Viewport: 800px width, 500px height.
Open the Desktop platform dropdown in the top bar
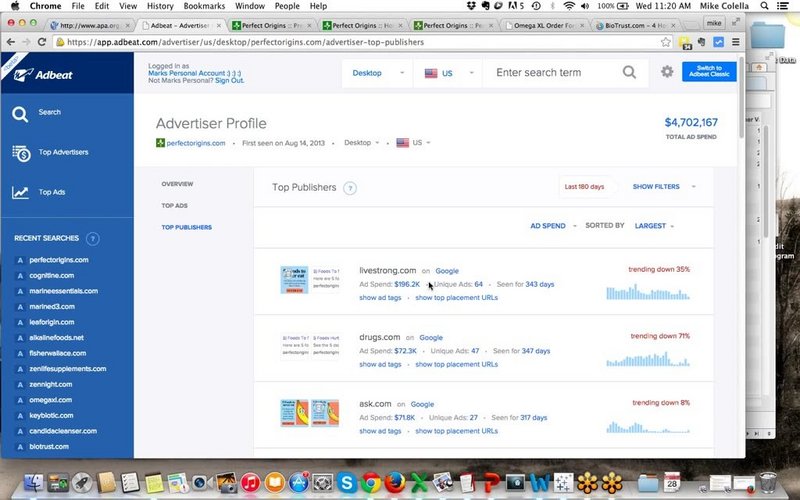tap(378, 73)
